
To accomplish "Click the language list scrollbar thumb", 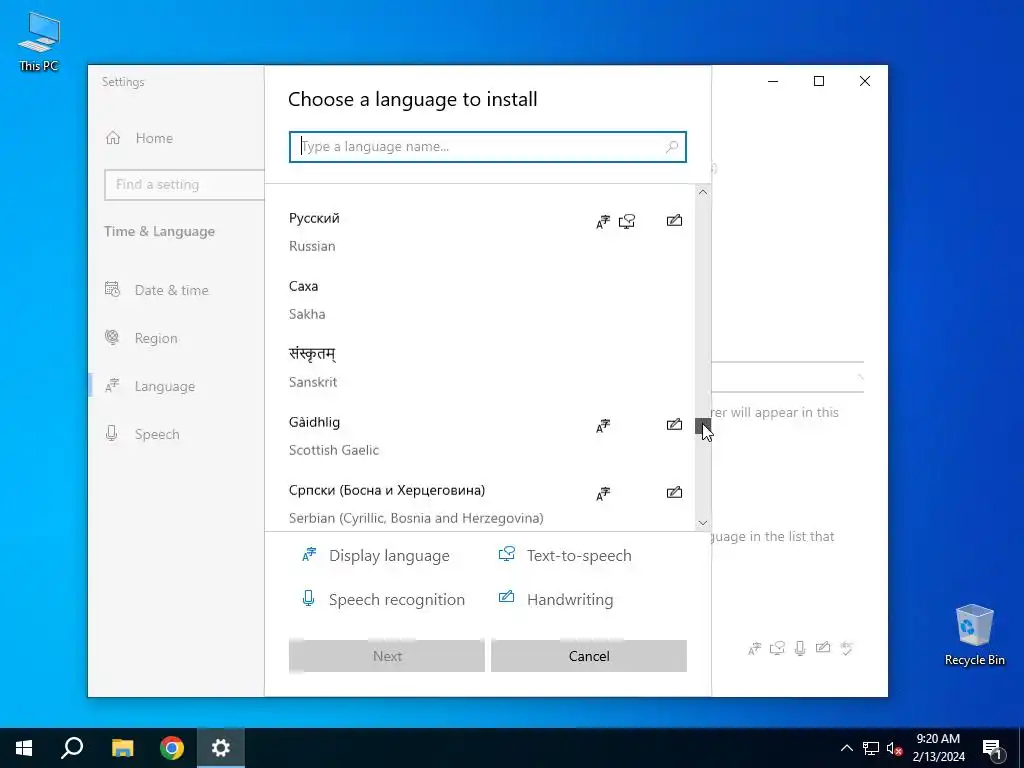I will [703, 426].
